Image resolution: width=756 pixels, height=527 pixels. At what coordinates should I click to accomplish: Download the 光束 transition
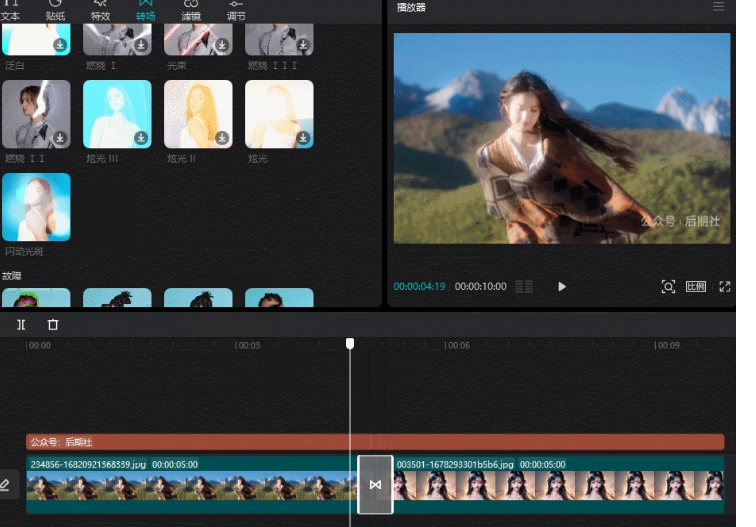(222, 45)
